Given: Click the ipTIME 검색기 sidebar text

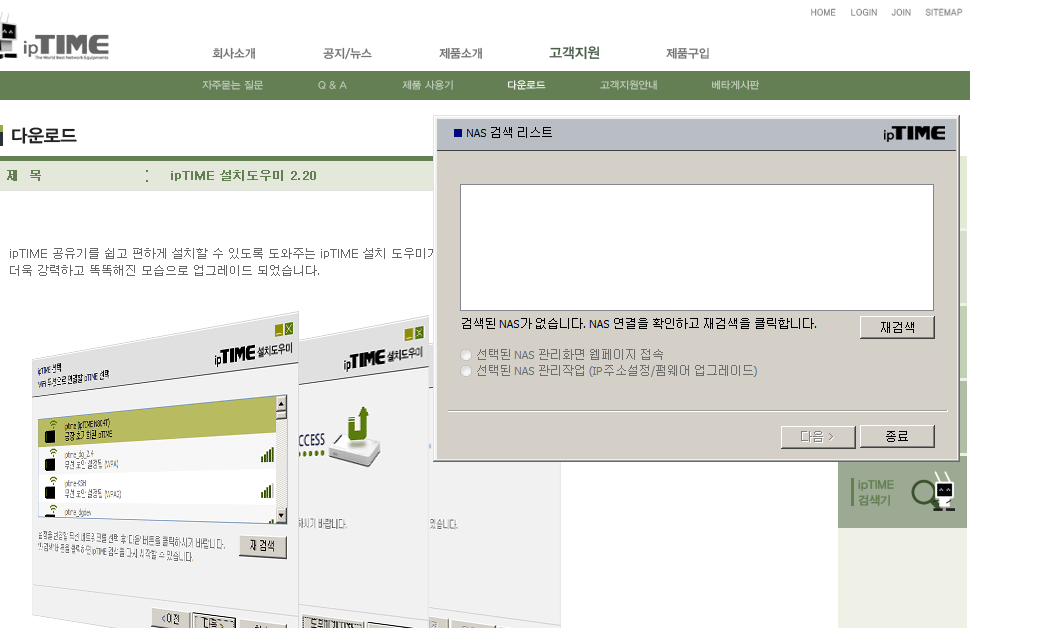Looking at the screenshot, I should [875, 492].
